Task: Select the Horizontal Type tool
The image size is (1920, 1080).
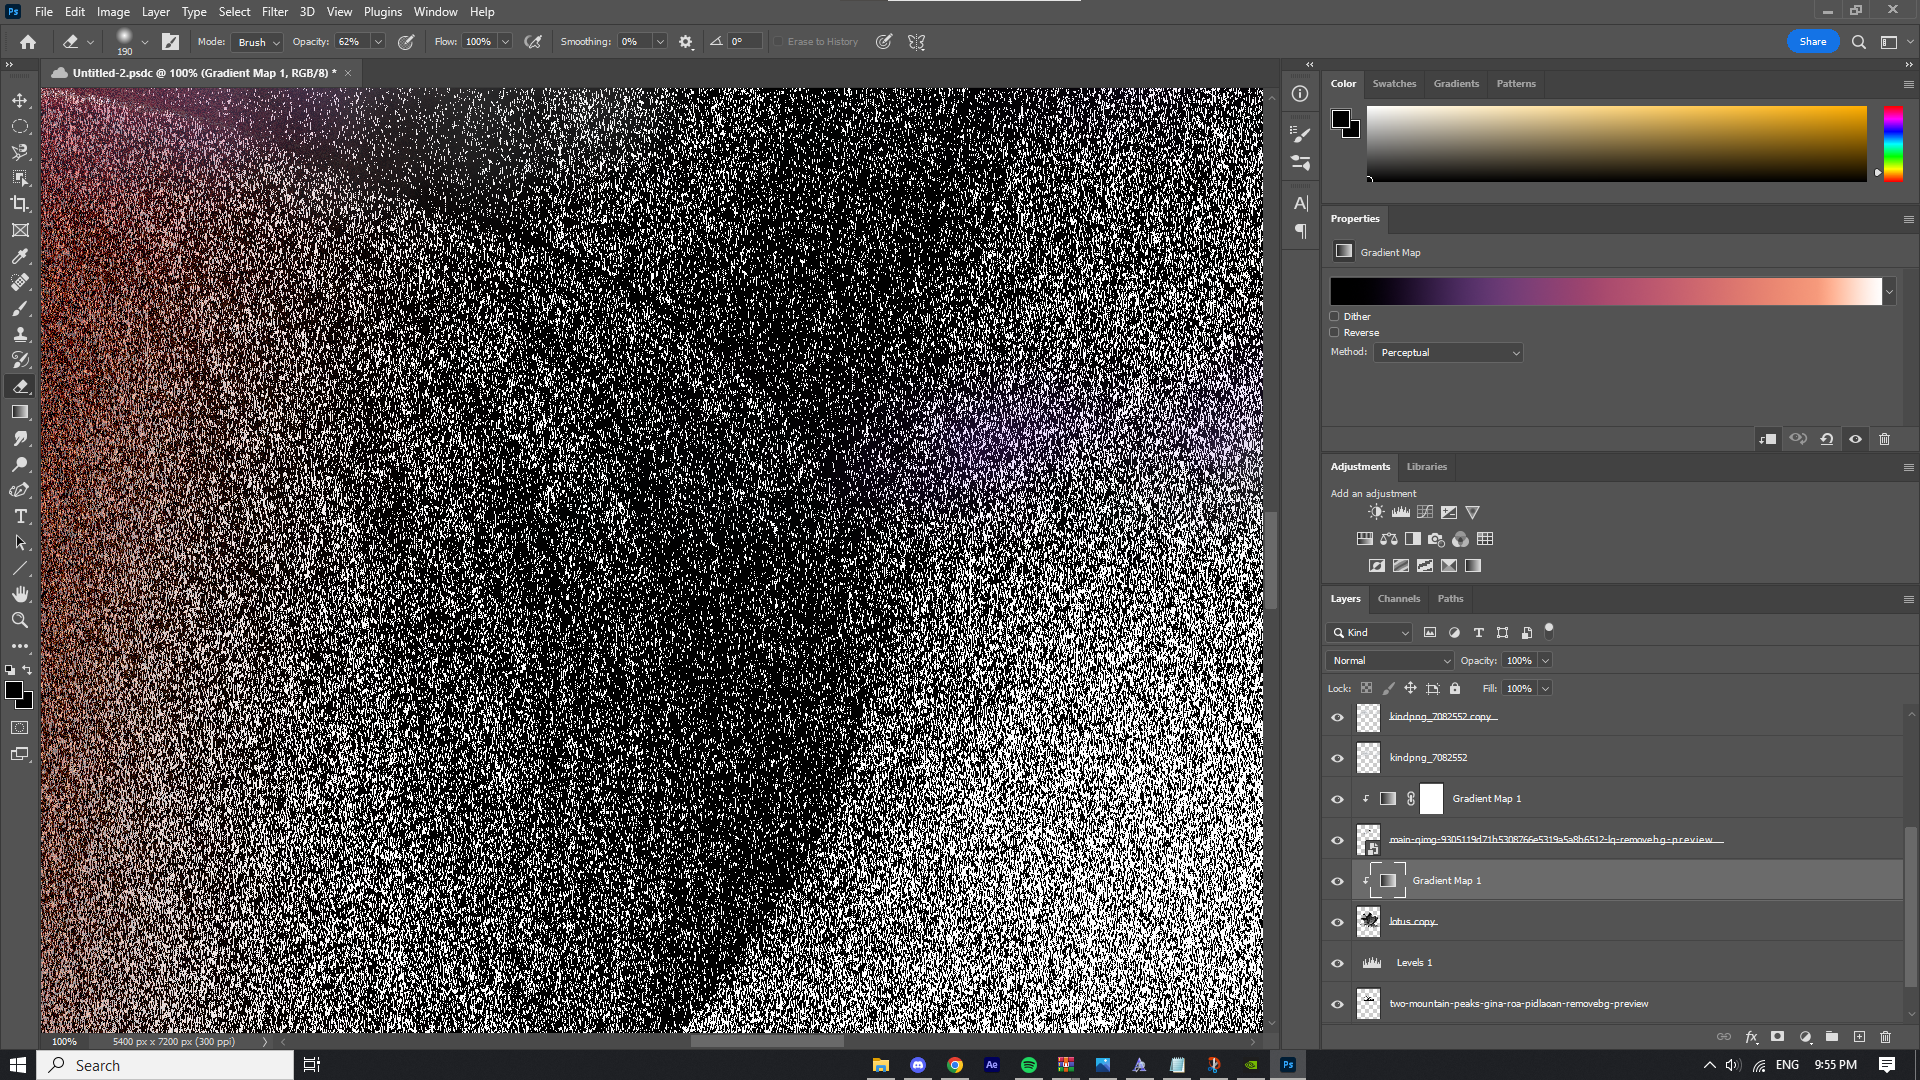Action: coord(20,516)
